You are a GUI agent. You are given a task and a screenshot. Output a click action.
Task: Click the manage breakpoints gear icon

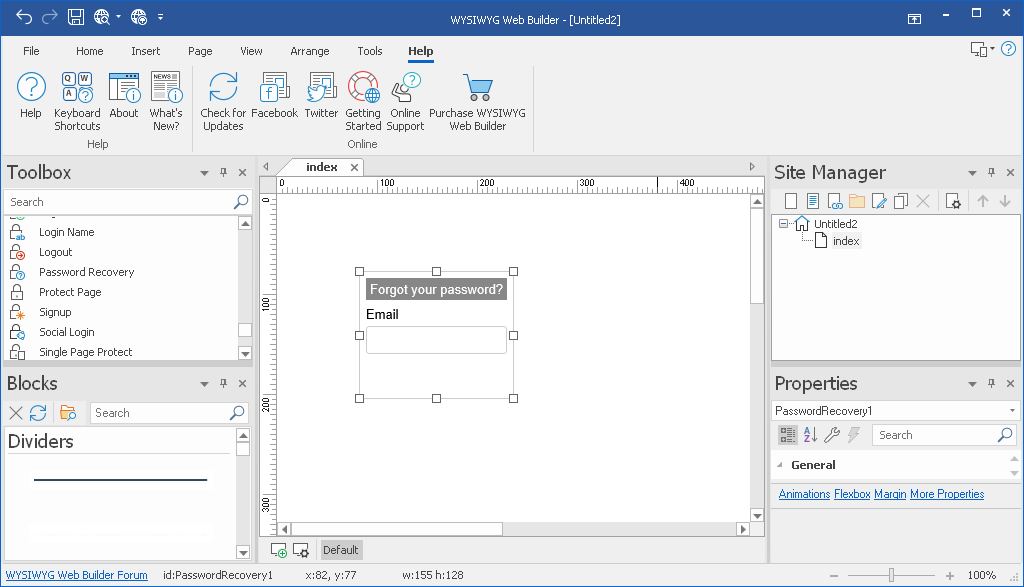300,550
